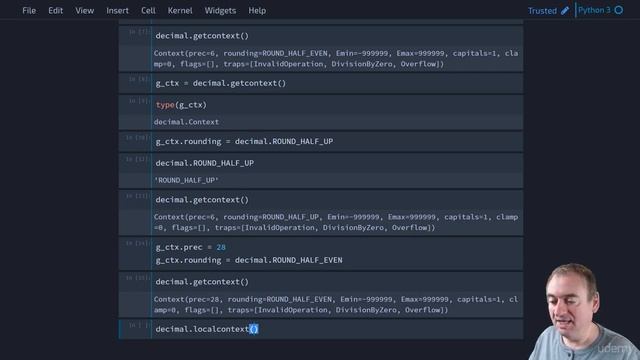The image size is (640, 360).
Task: Open the File menu
Action: coord(29,11)
